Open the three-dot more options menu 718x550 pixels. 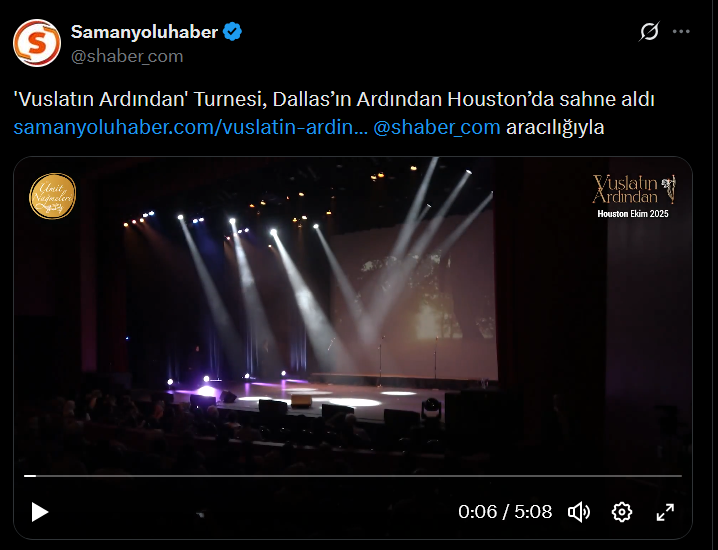(x=681, y=32)
